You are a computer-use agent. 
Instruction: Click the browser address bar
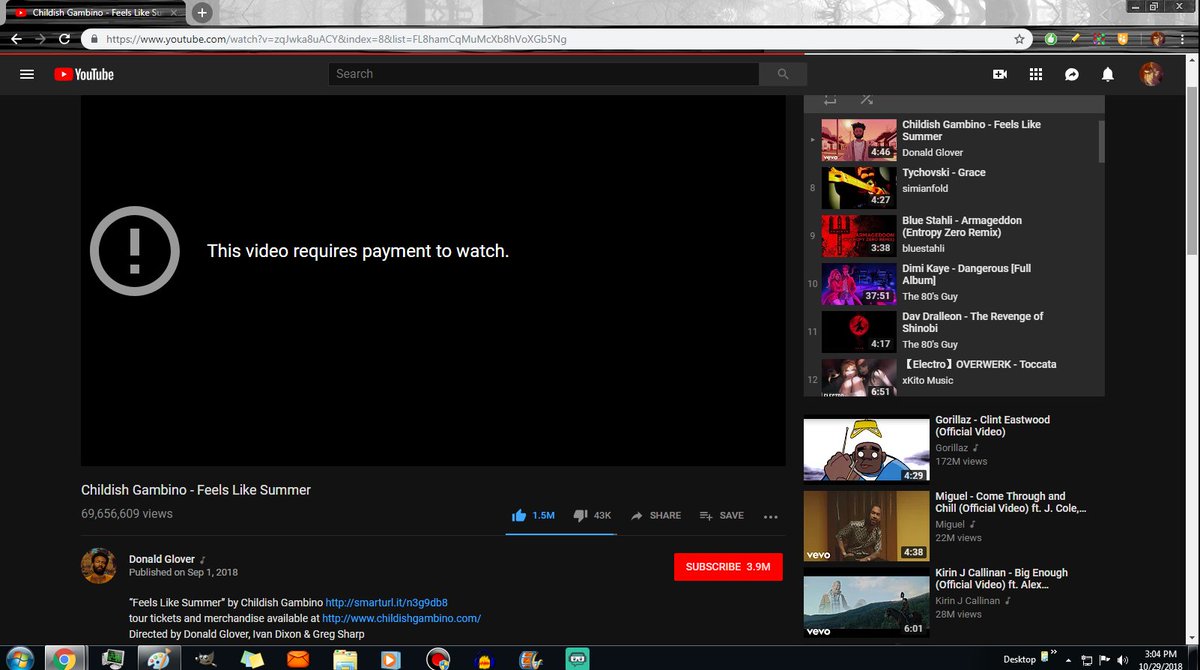pyautogui.click(x=555, y=39)
